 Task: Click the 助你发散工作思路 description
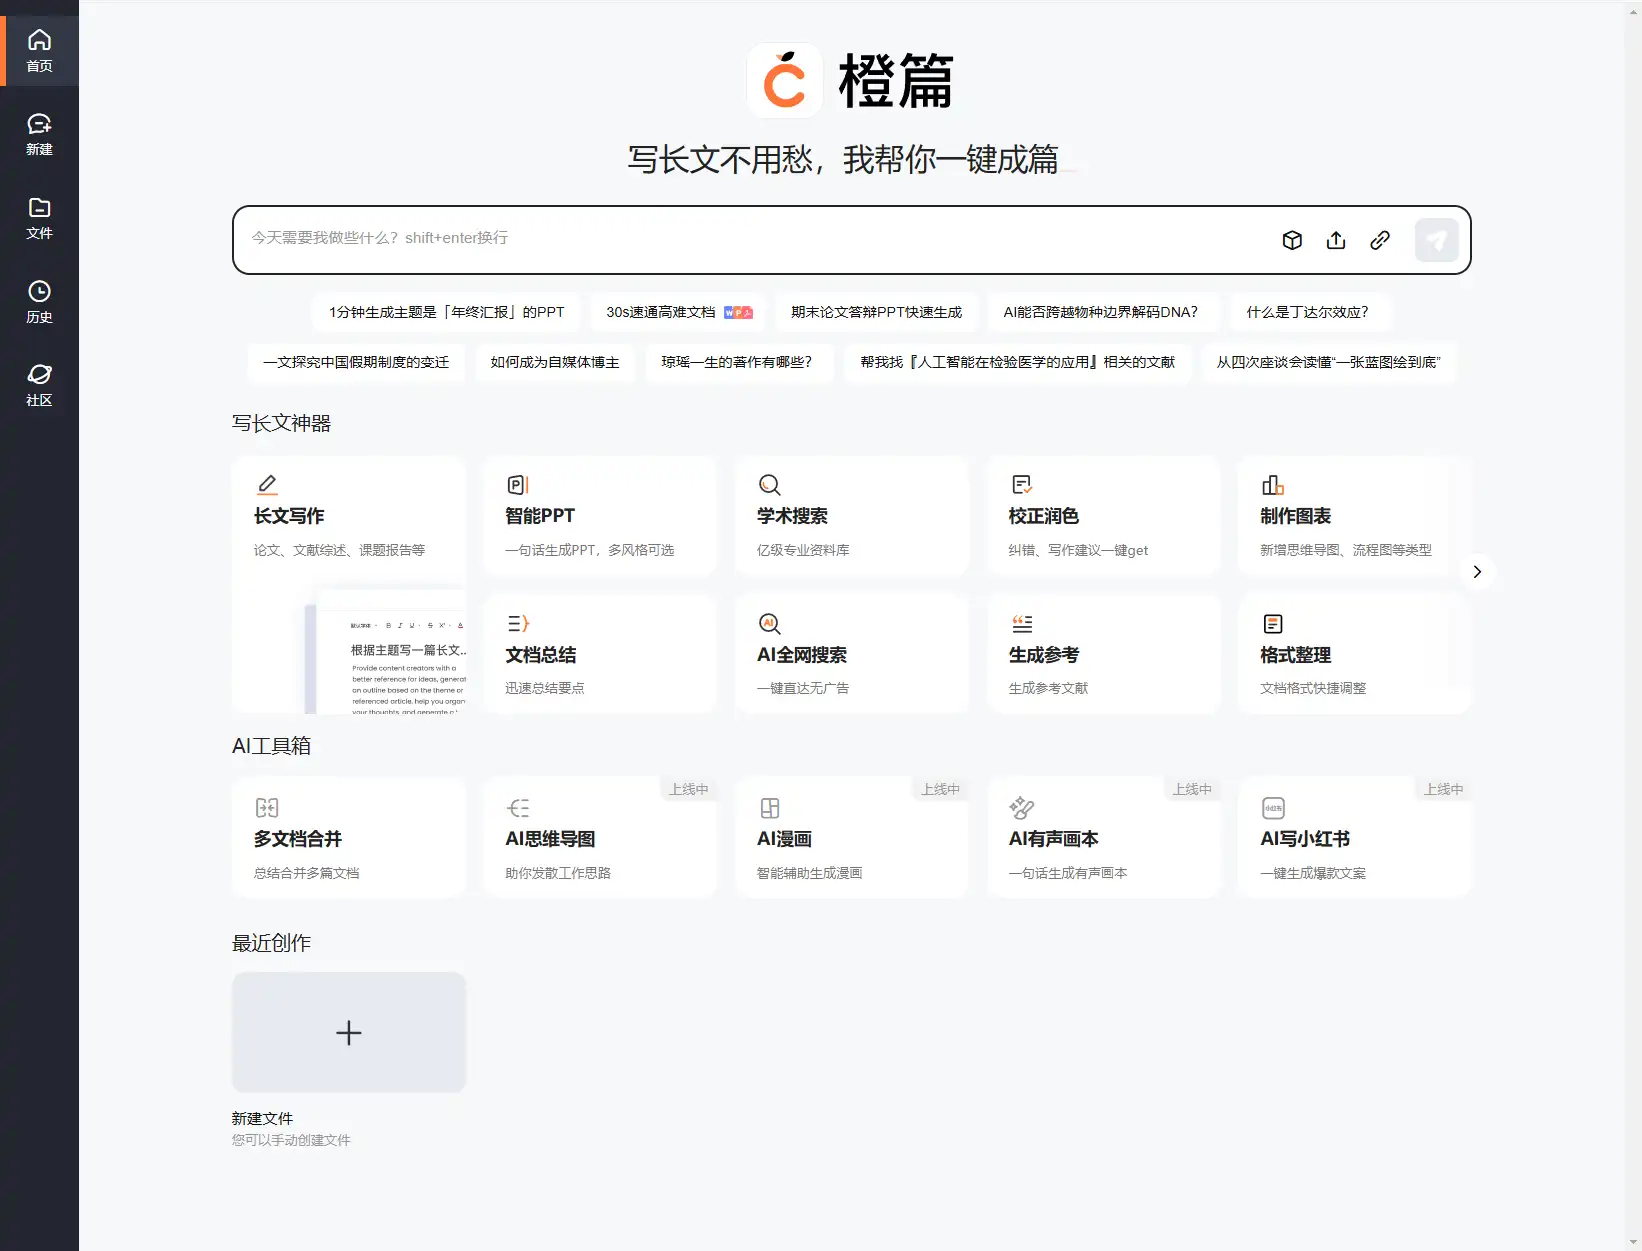[x=558, y=873]
